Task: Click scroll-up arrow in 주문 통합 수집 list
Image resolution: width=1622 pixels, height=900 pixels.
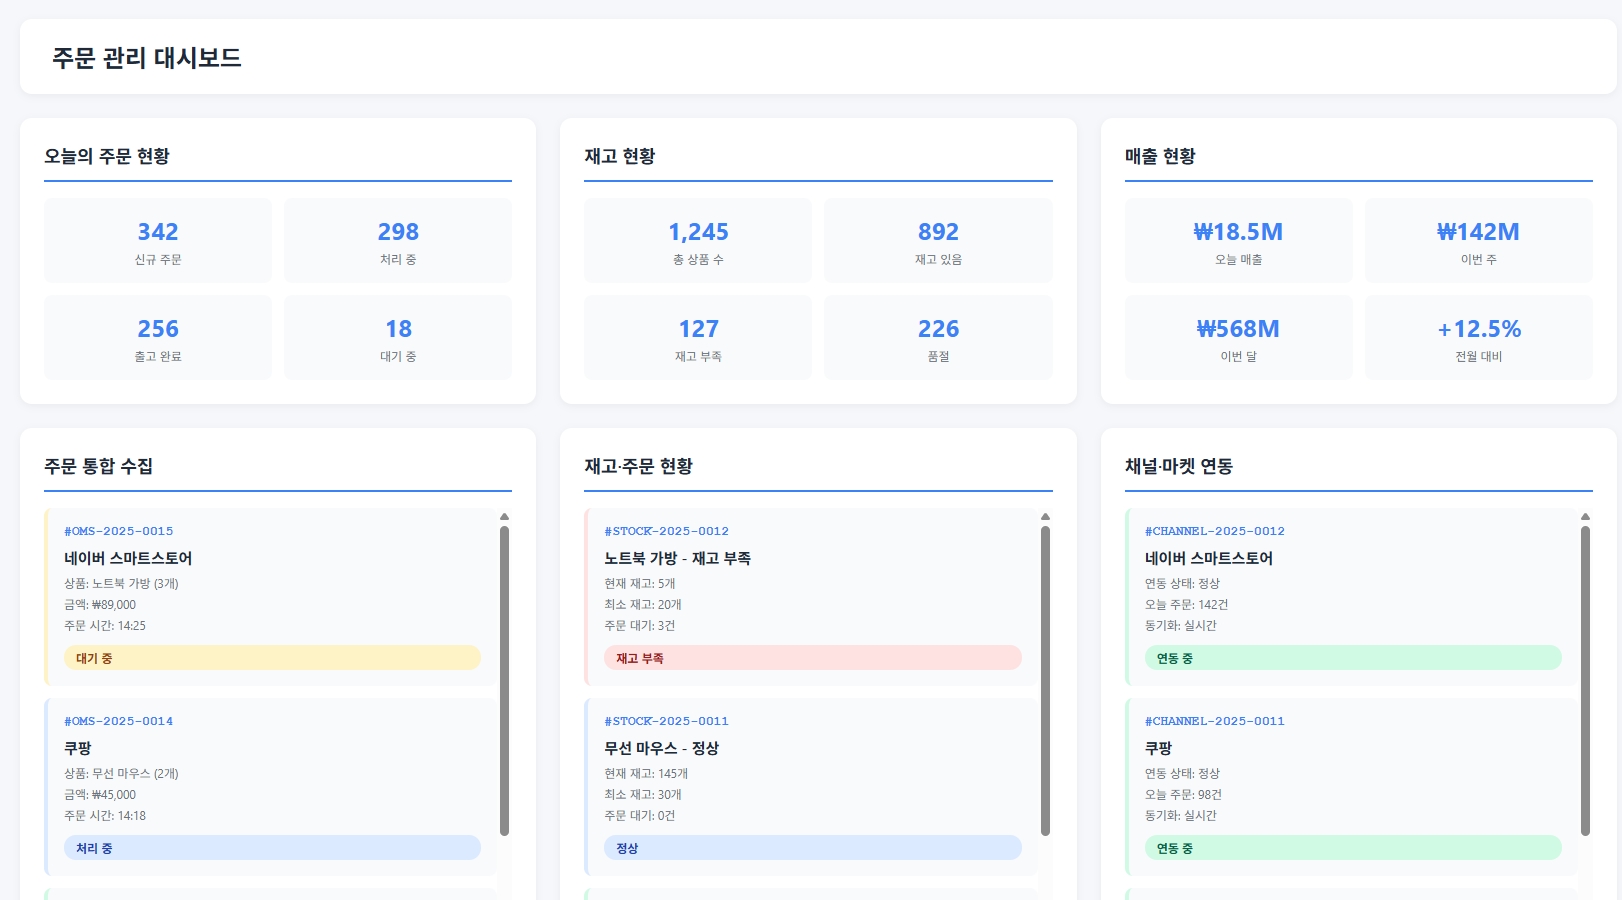Action: click(x=504, y=517)
